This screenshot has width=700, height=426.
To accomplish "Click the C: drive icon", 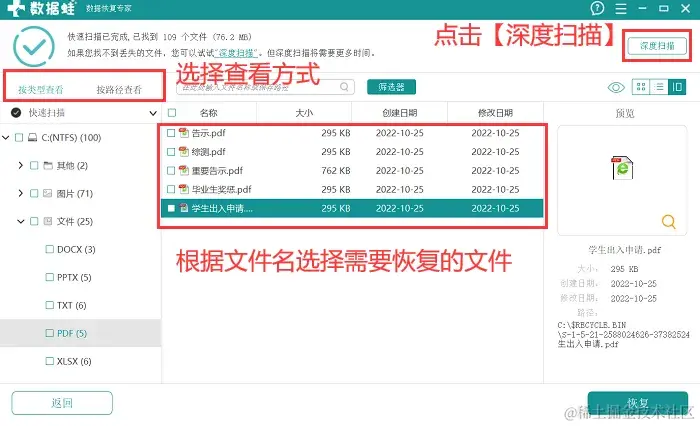I will [x=33, y=138].
